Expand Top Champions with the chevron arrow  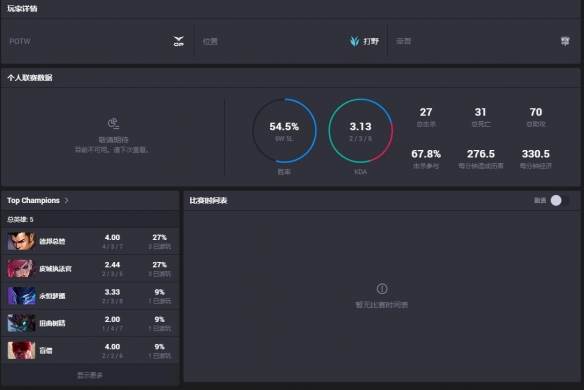pos(66,200)
